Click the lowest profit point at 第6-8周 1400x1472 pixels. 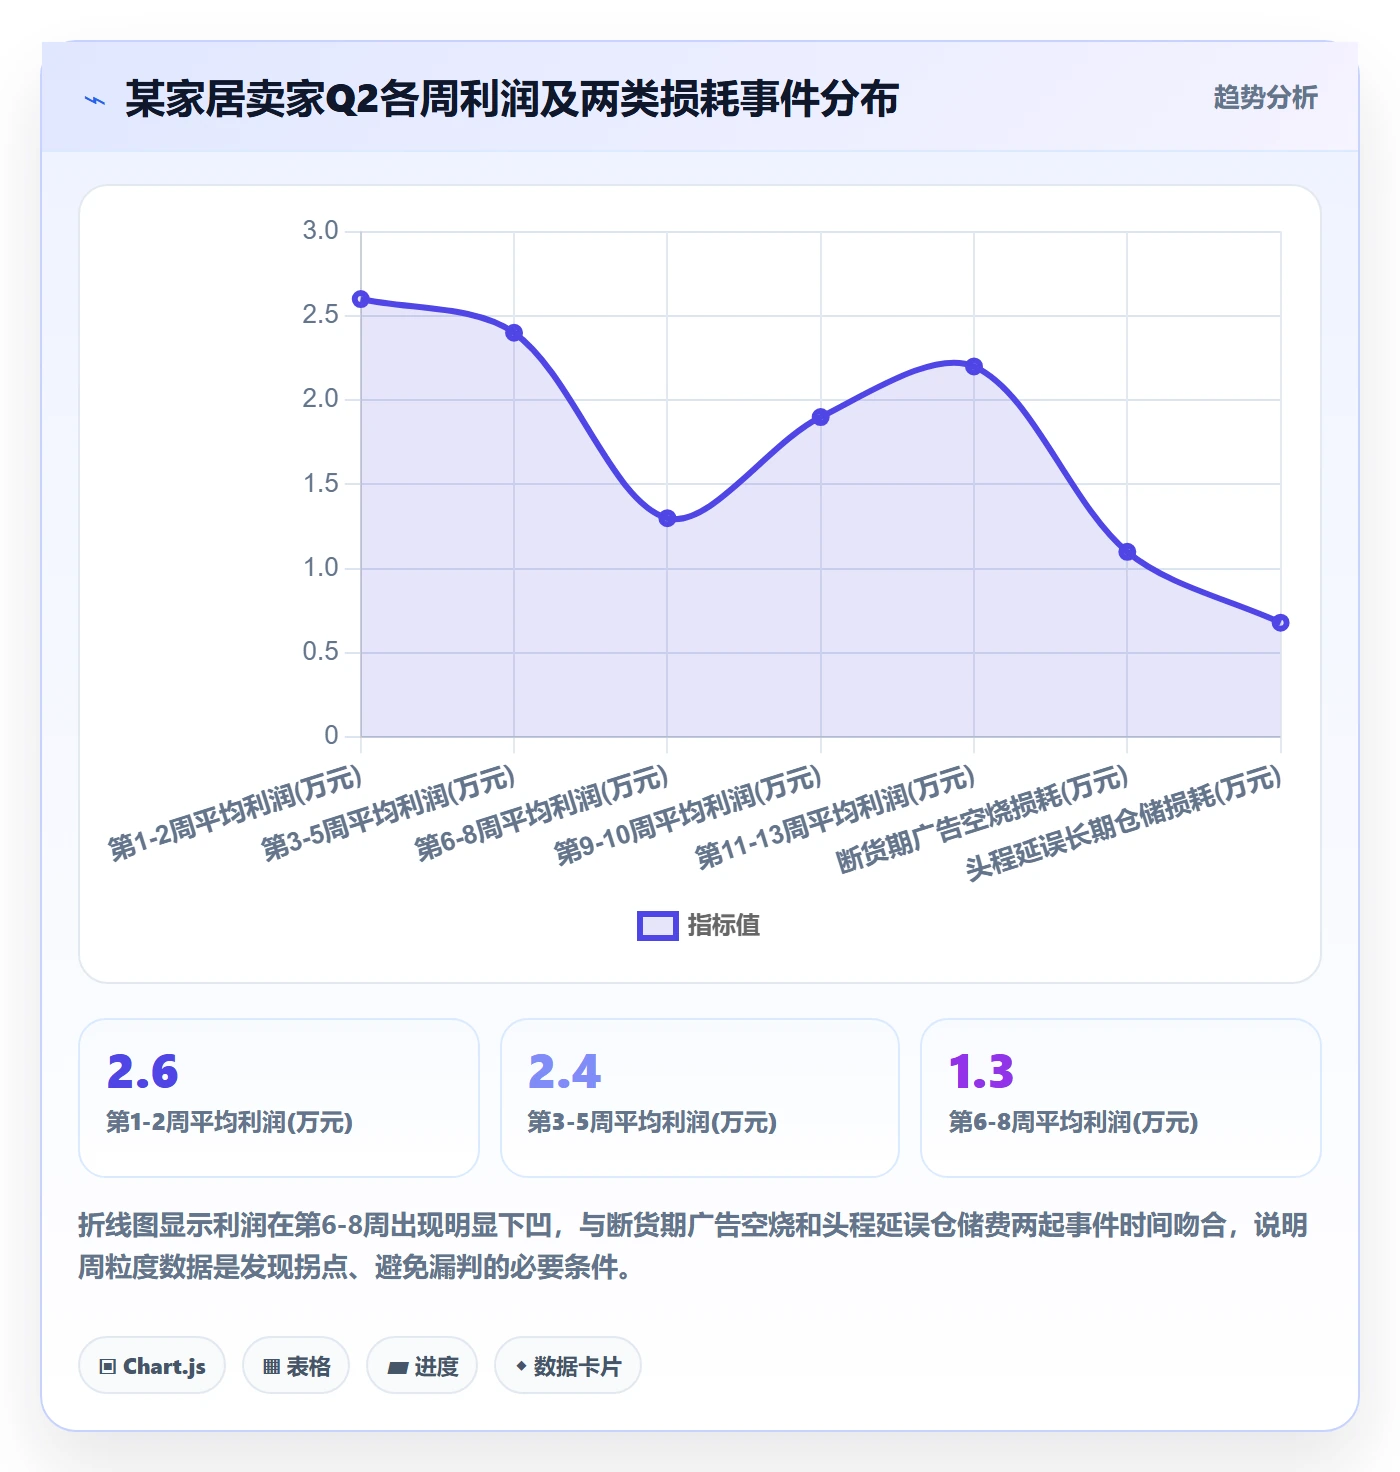tap(667, 518)
